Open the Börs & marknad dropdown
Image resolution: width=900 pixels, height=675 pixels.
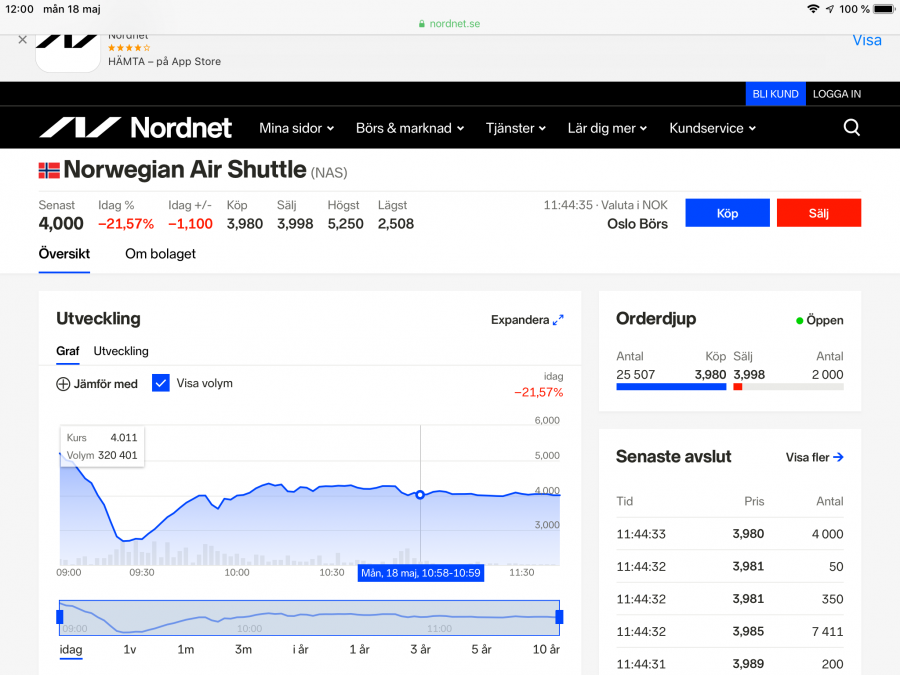coord(410,128)
